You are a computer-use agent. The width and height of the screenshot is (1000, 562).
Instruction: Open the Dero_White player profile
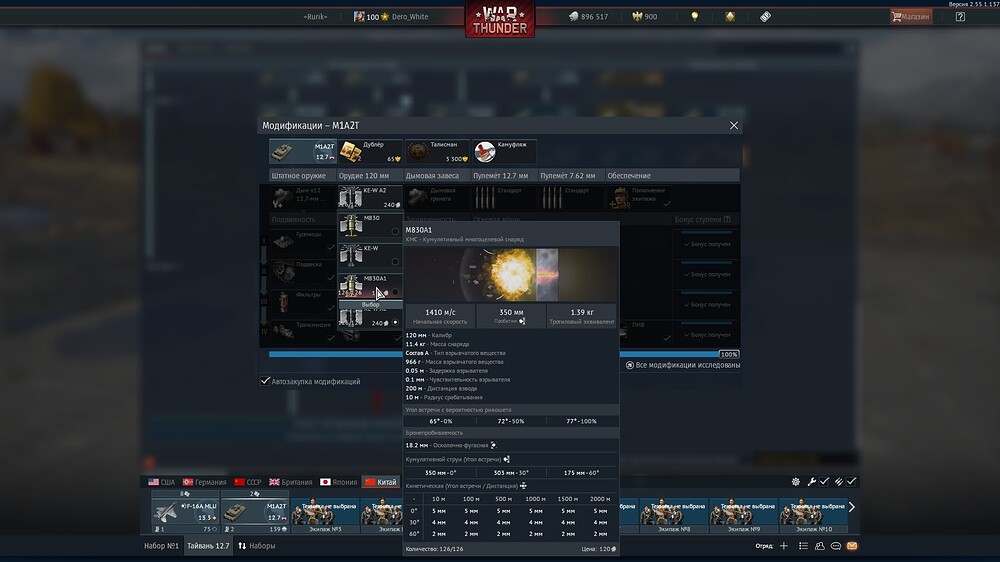391,17
